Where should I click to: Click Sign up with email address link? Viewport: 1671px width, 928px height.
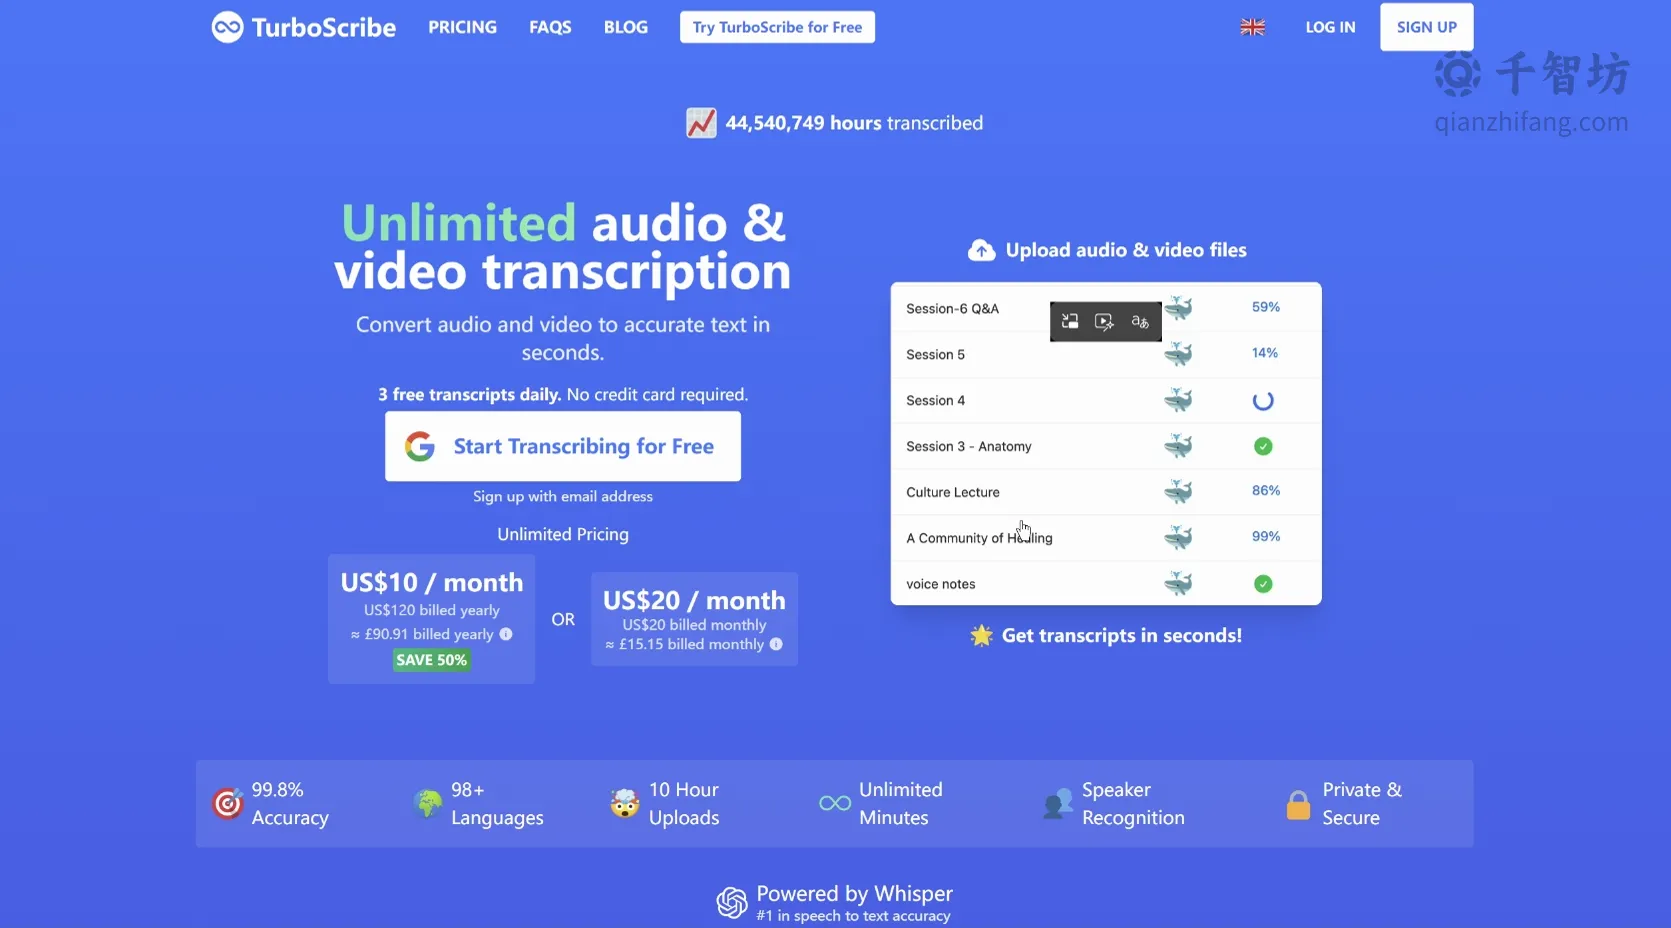coord(563,496)
